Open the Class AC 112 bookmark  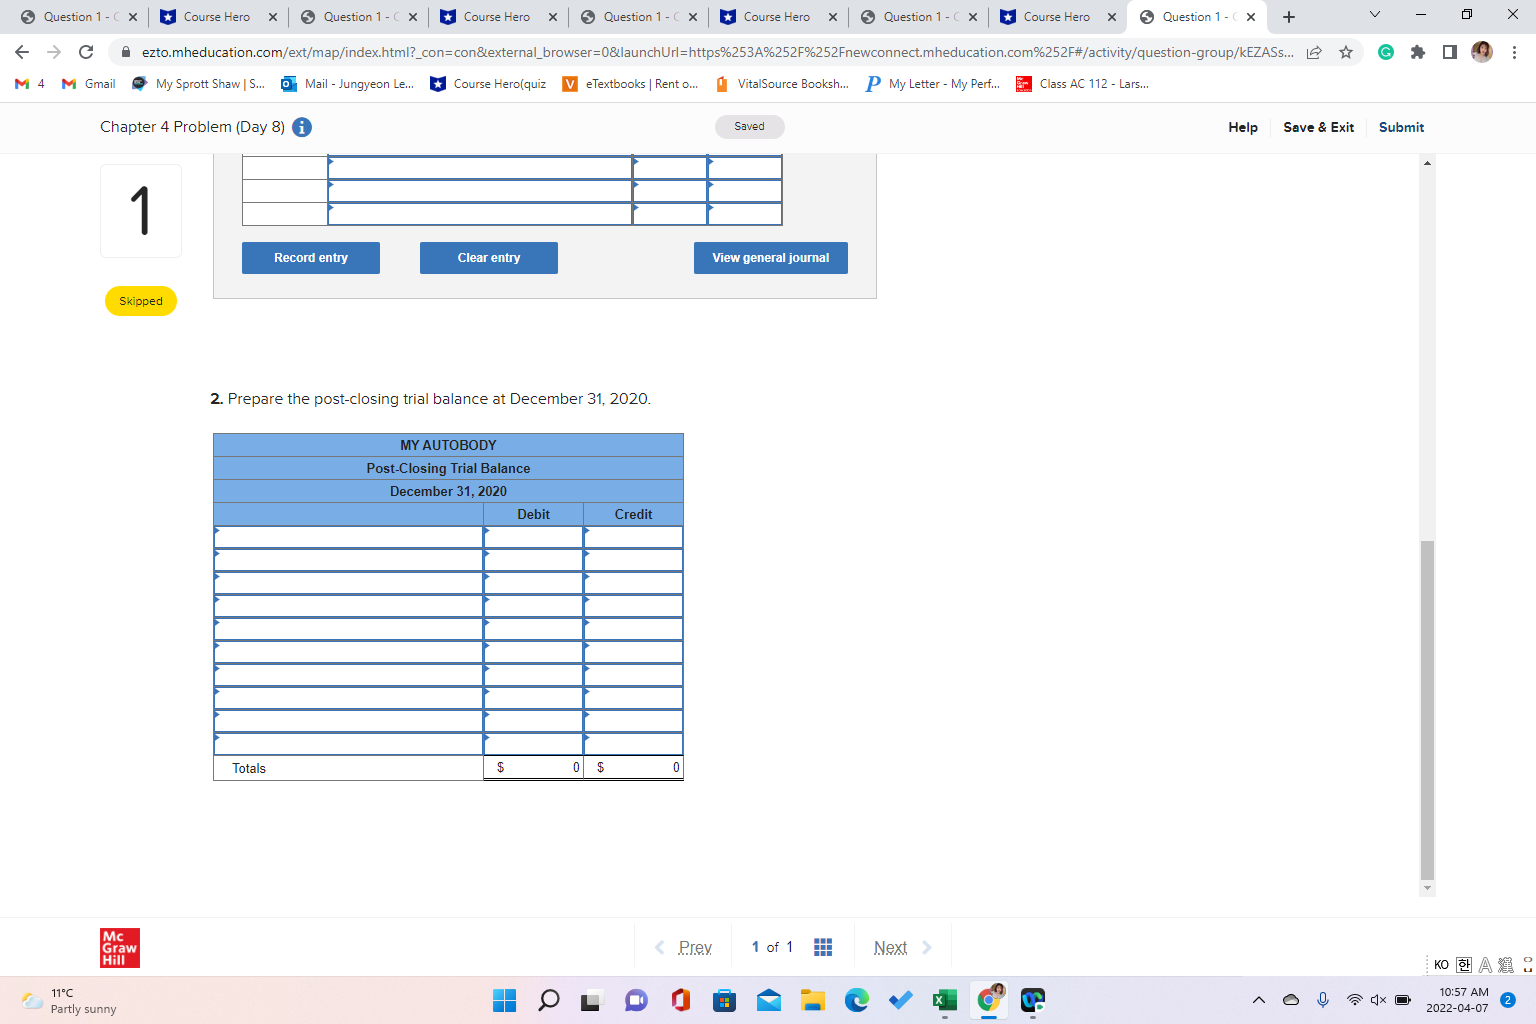(1083, 84)
